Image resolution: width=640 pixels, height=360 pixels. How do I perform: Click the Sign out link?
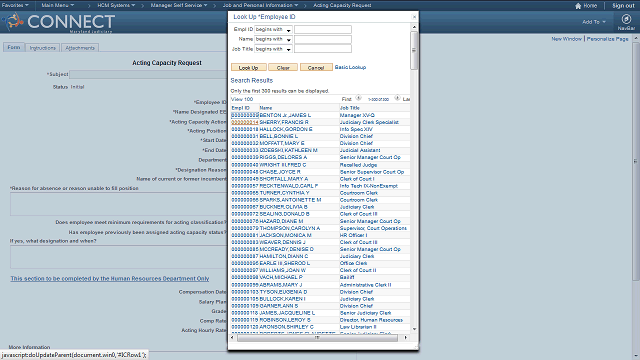[x=623, y=6]
